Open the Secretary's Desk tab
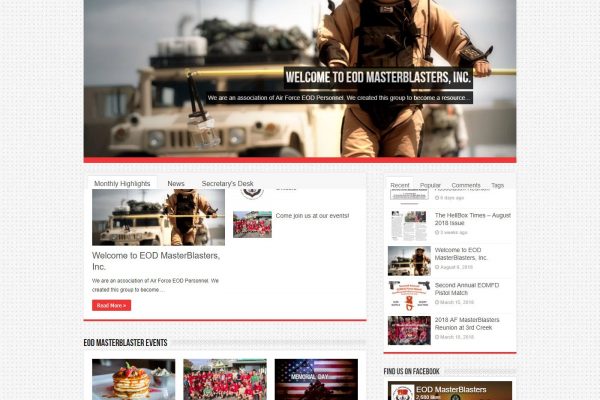600x400 pixels. 227,183
